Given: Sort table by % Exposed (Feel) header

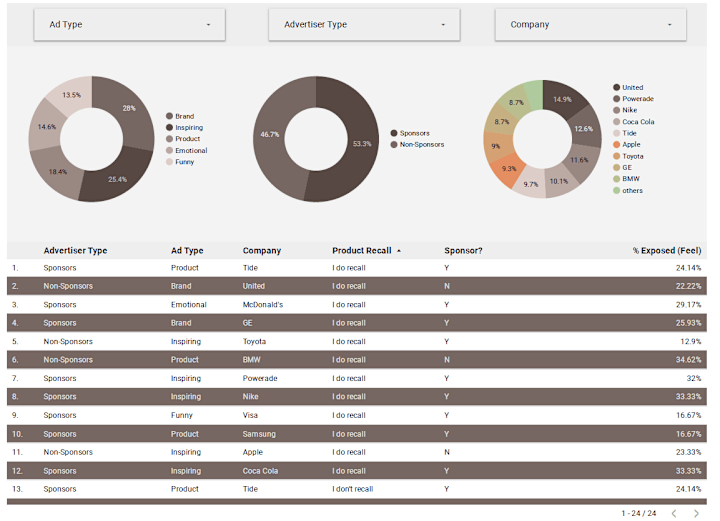Looking at the screenshot, I should (x=667, y=251).
